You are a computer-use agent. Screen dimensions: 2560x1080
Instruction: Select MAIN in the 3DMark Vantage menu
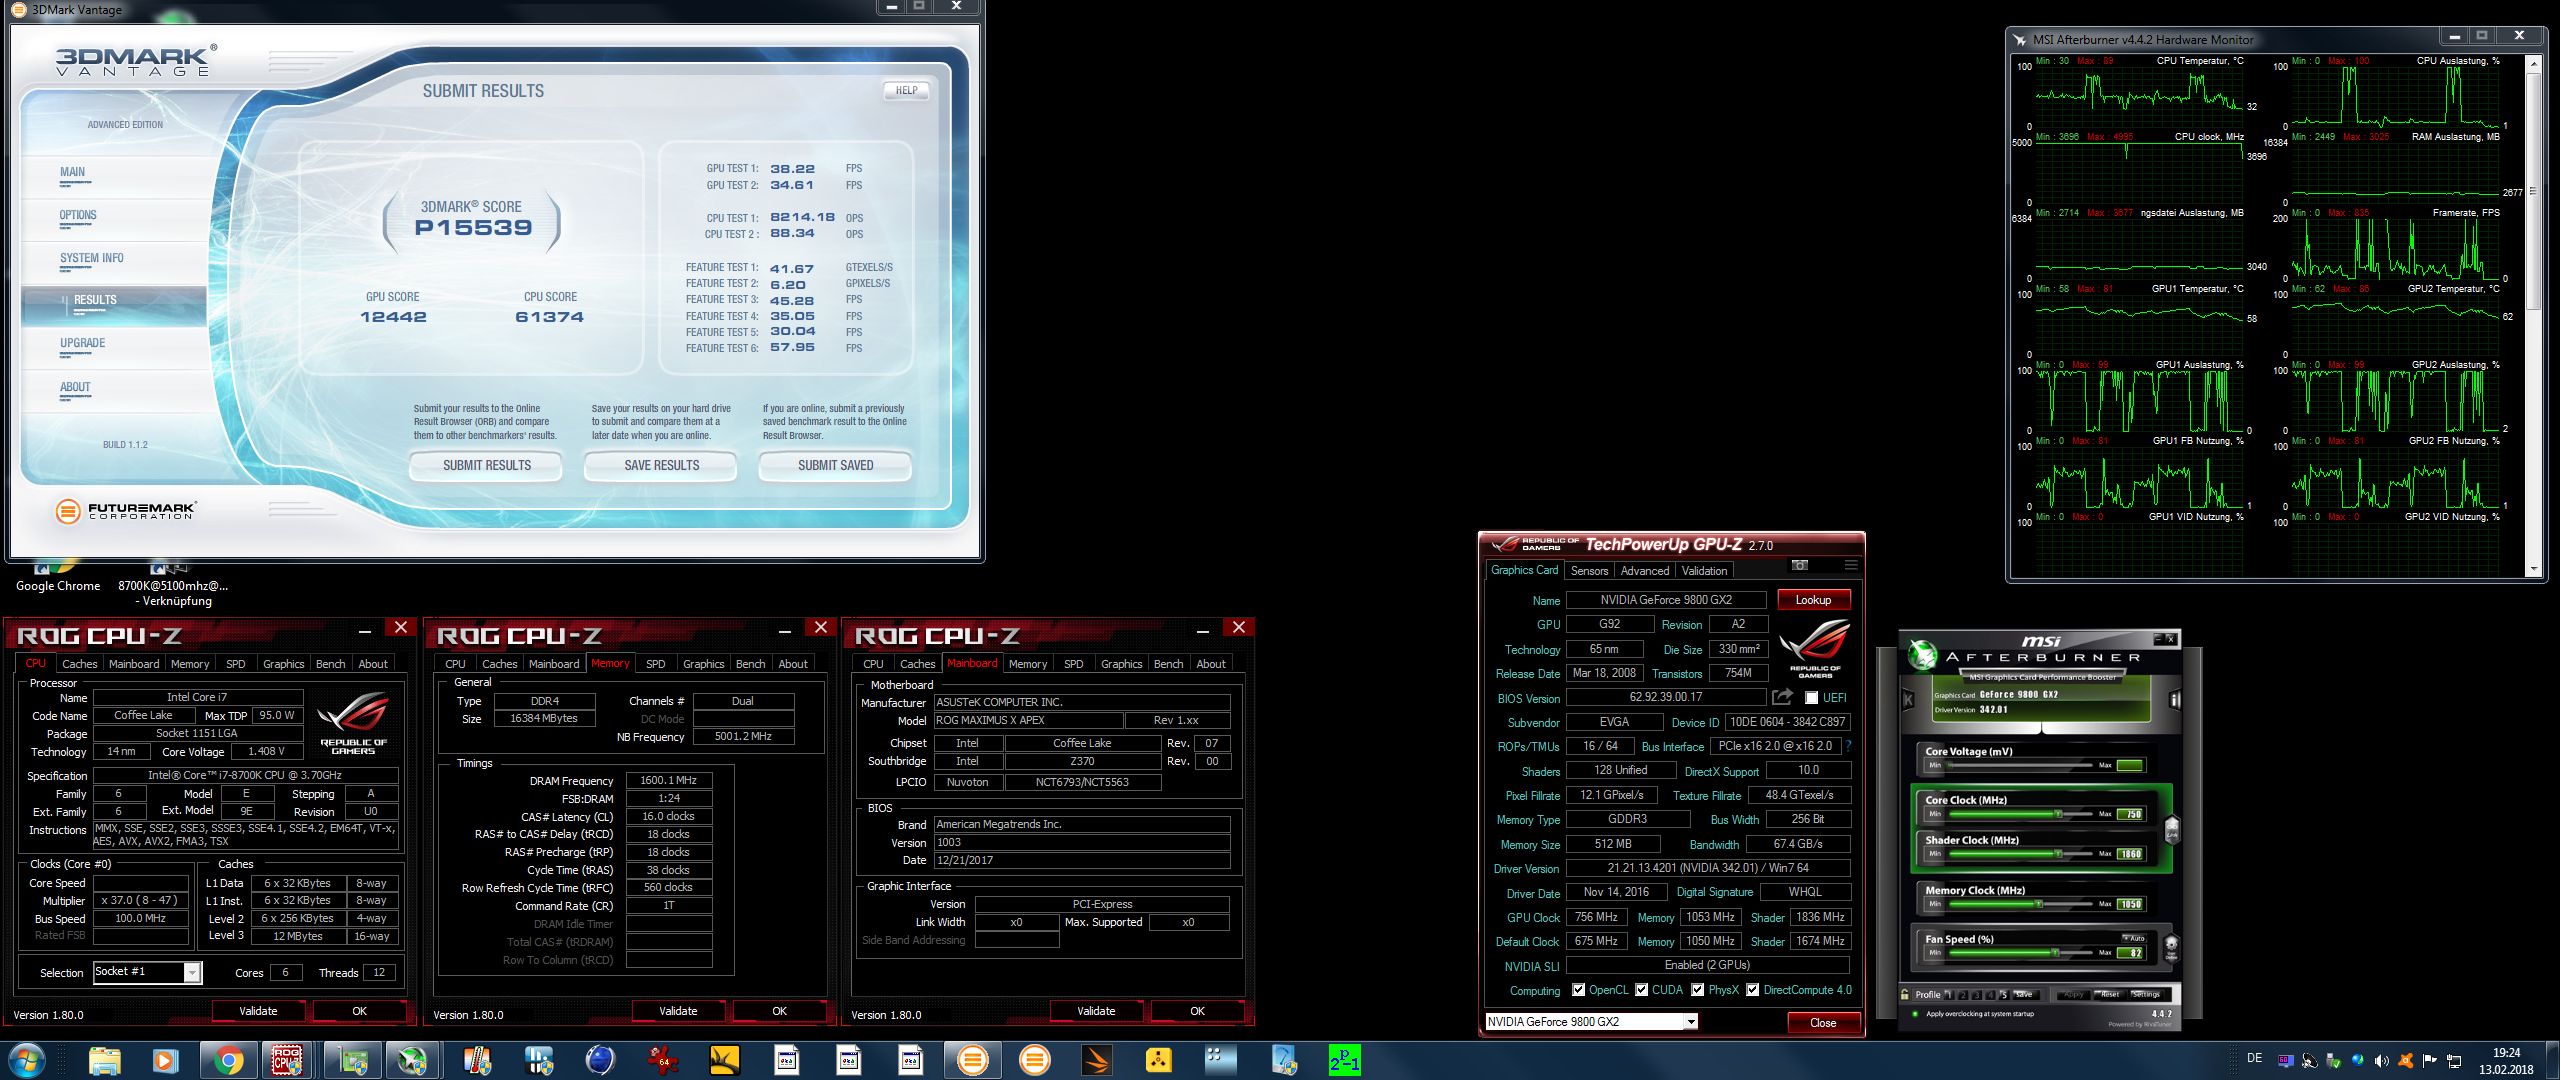click(72, 172)
